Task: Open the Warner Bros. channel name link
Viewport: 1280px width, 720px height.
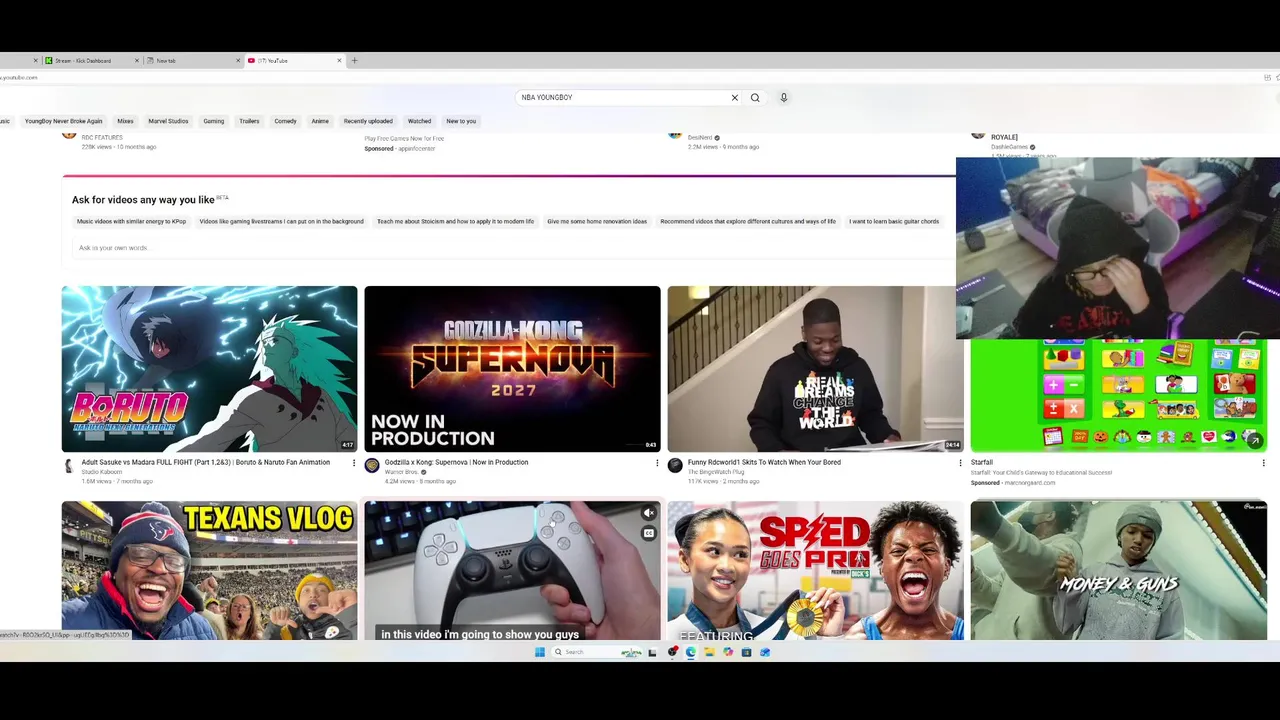Action: pyautogui.click(x=401, y=472)
